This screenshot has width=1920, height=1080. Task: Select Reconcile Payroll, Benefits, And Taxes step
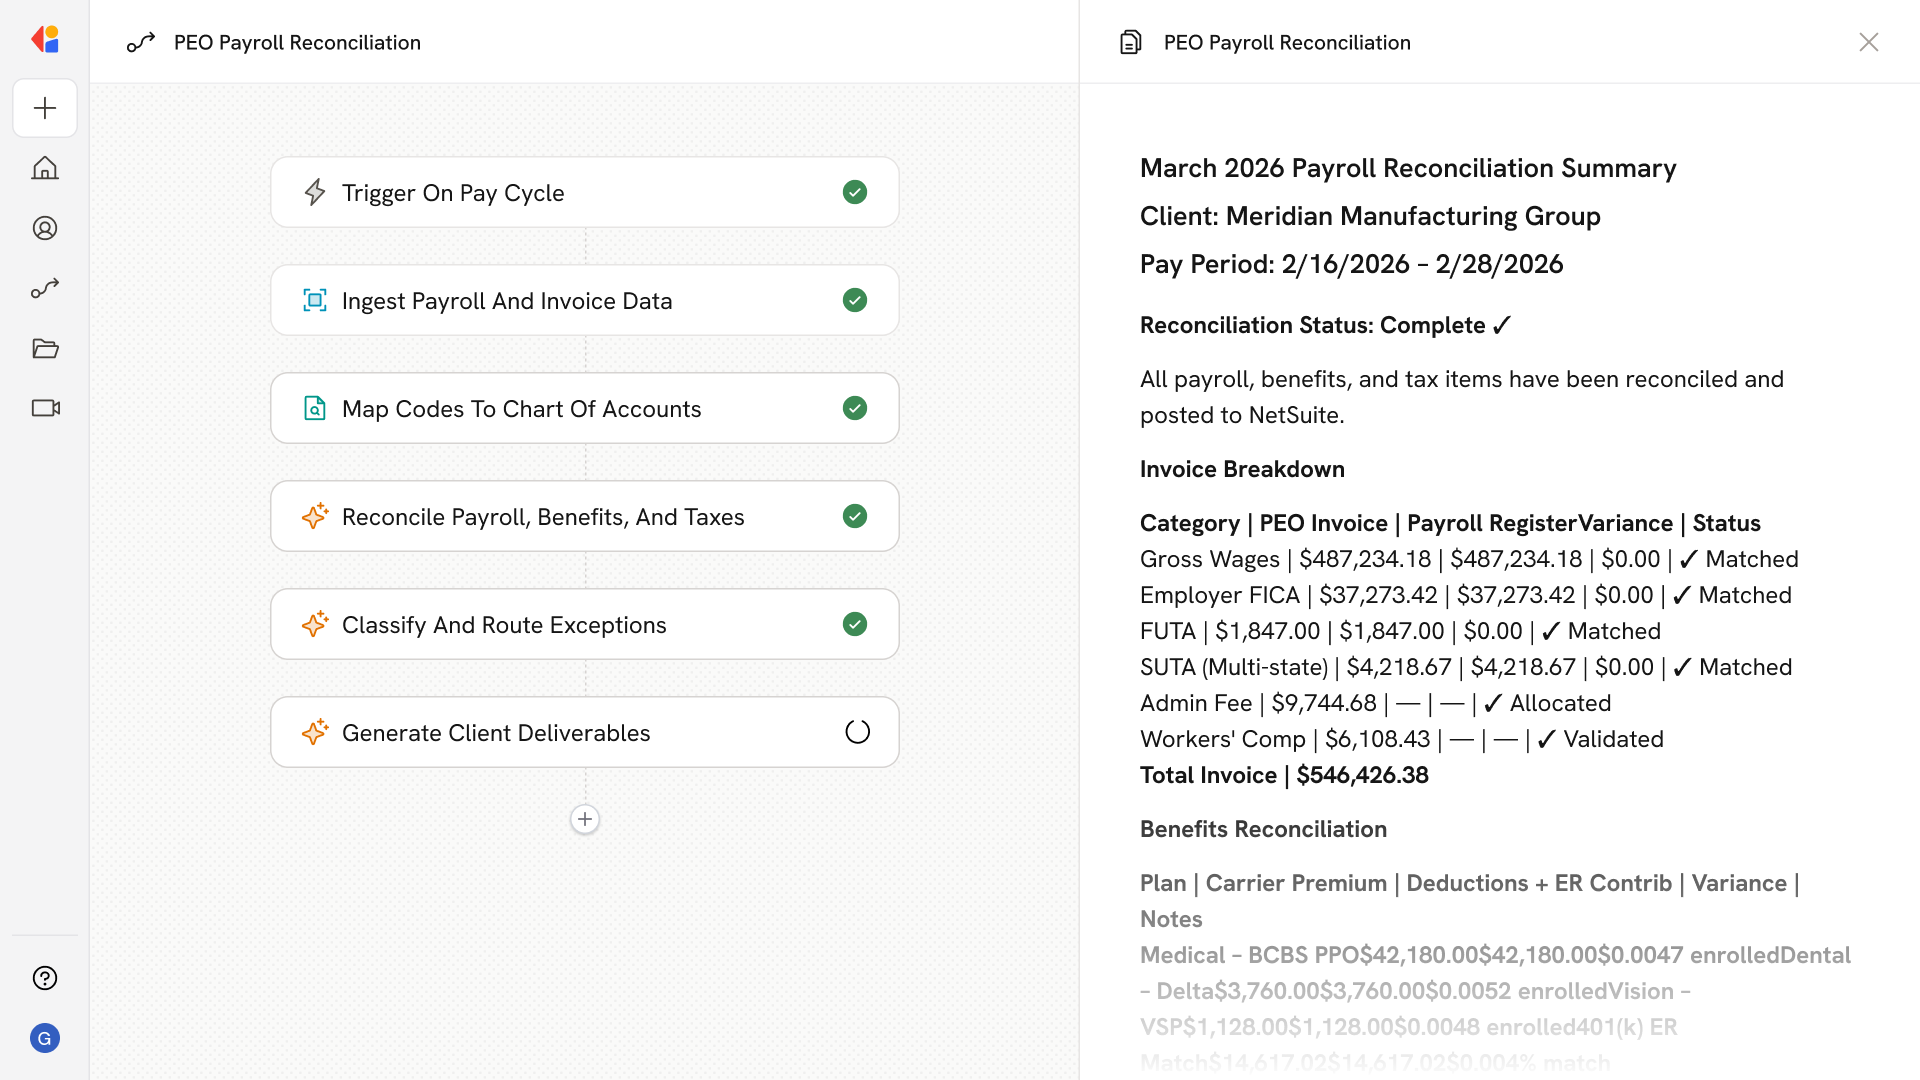[543, 517]
